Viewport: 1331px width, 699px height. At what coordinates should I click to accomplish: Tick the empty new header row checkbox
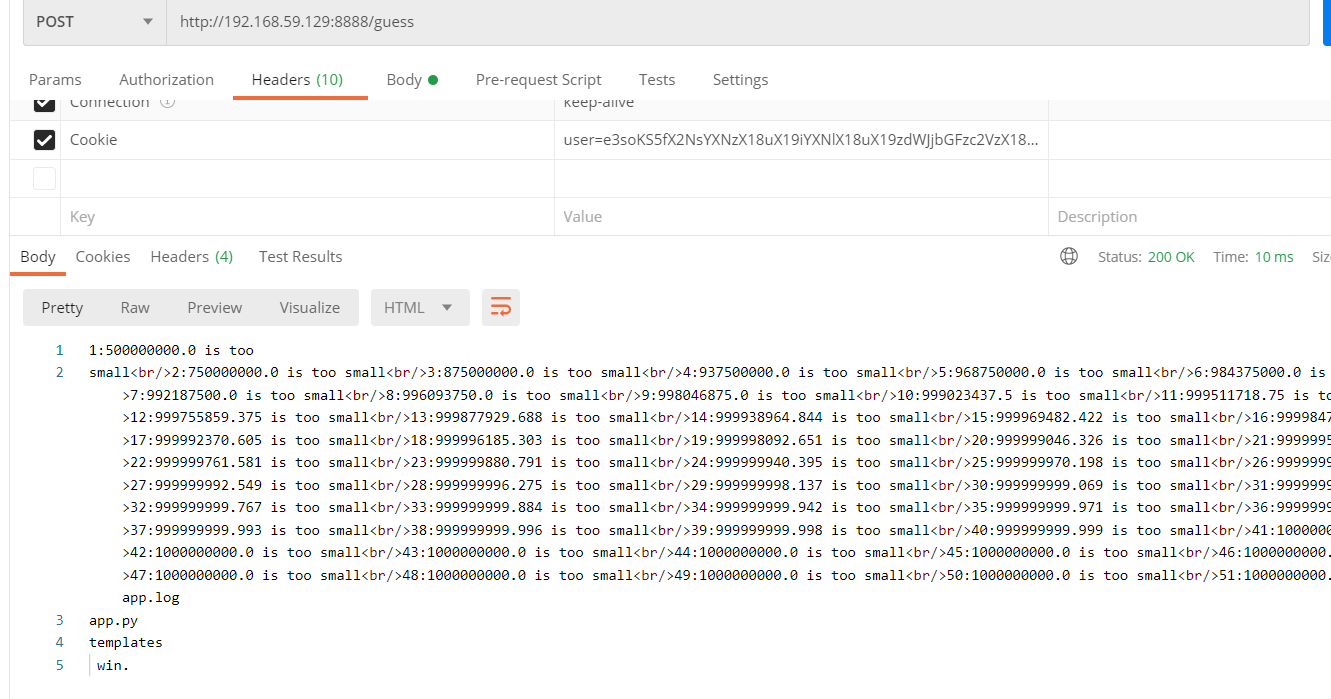tap(44, 178)
